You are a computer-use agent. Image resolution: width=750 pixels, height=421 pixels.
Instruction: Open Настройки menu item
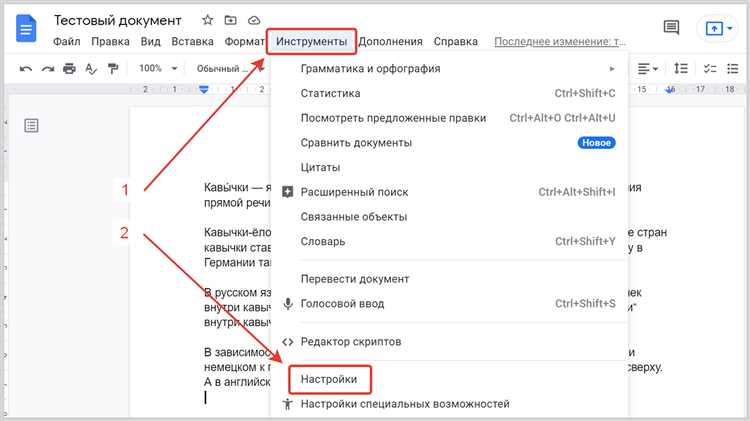tap(330, 379)
